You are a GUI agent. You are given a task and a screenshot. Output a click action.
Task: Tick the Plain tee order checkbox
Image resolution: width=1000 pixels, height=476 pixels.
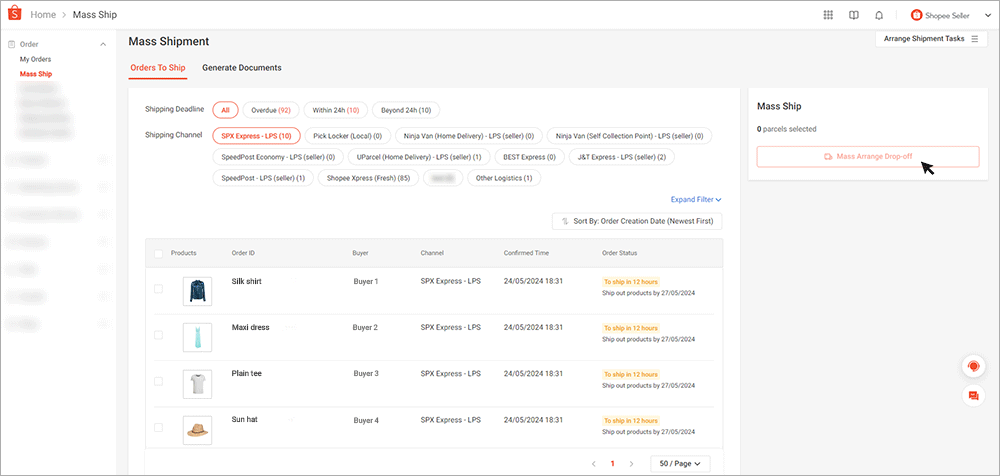click(x=158, y=381)
